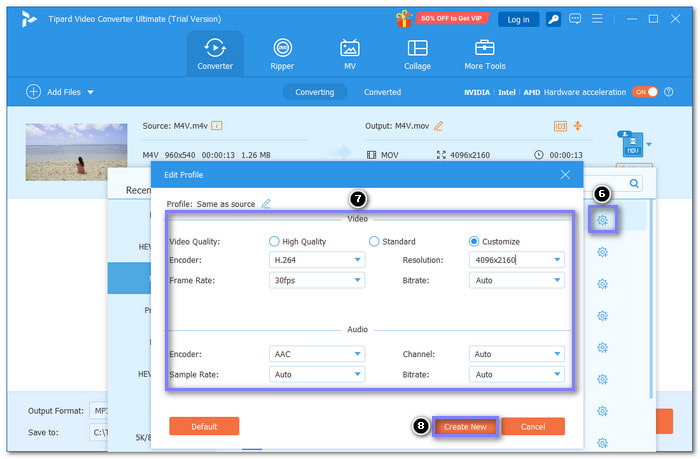Show the Converting list tab

(315, 92)
